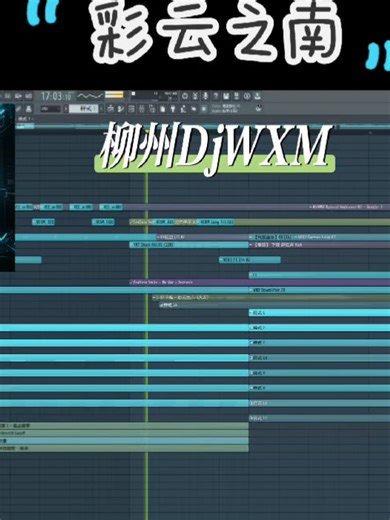390x520 pixels.
Task: Select the 'VEC1 Snare' audio clip
Action: click(x=189, y=245)
